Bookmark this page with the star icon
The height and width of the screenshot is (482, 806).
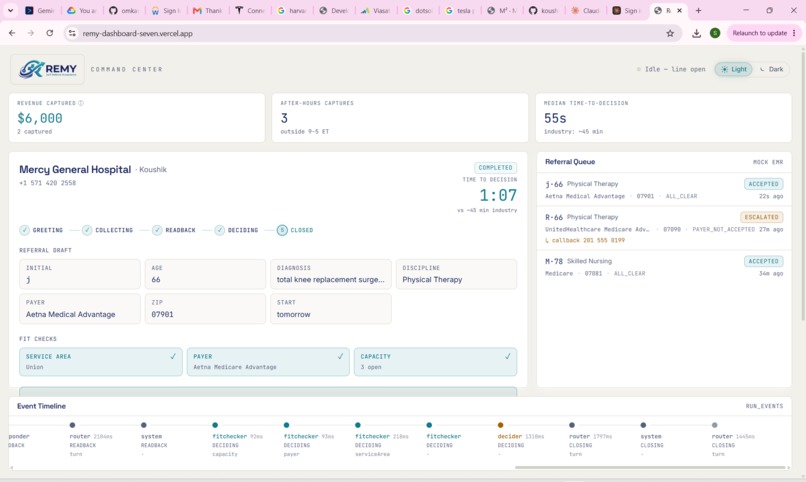click(670, 33)
